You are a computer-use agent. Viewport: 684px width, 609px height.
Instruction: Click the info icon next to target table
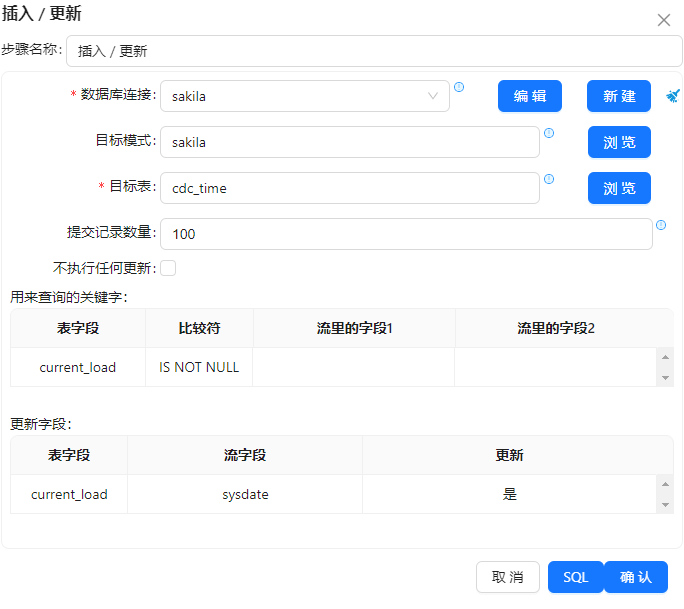(x=548, y=179)
